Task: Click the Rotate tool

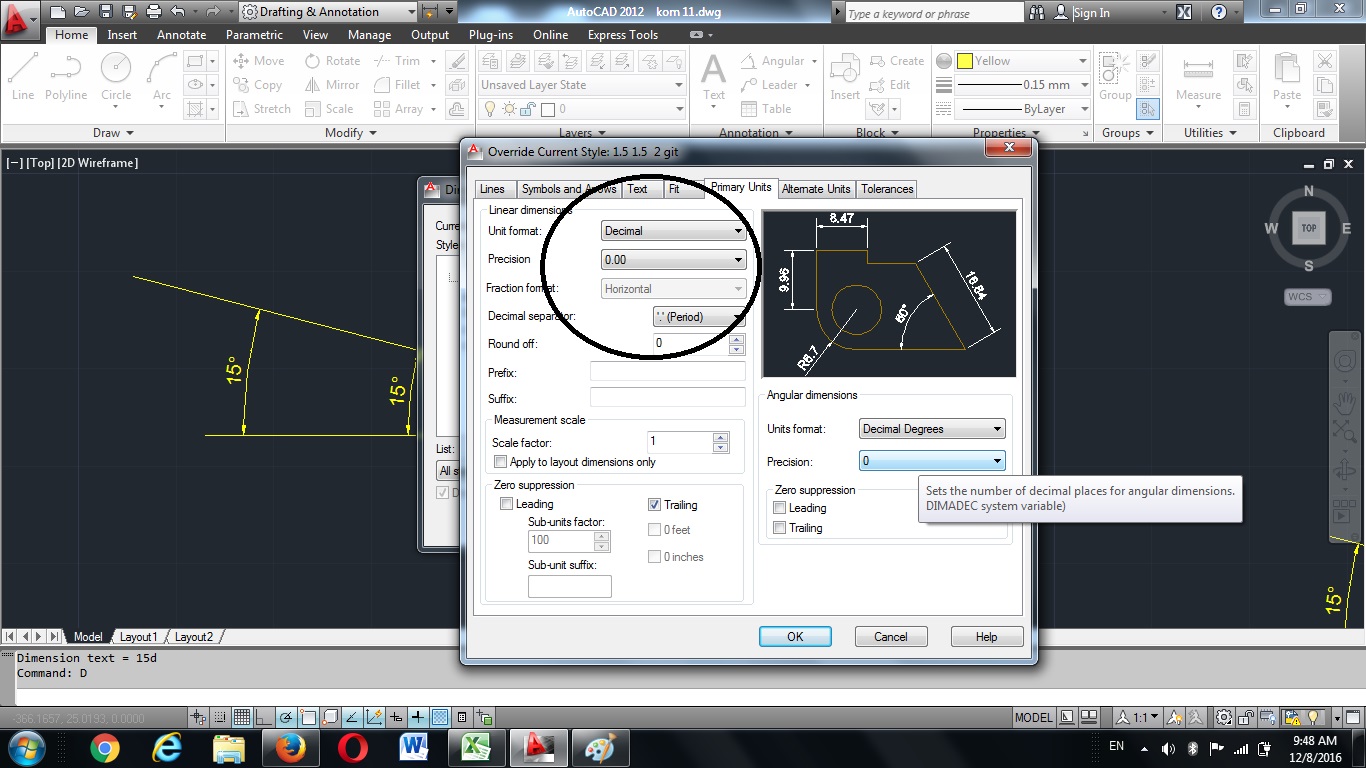Action: pyautogui.click(x=332, y=61)
